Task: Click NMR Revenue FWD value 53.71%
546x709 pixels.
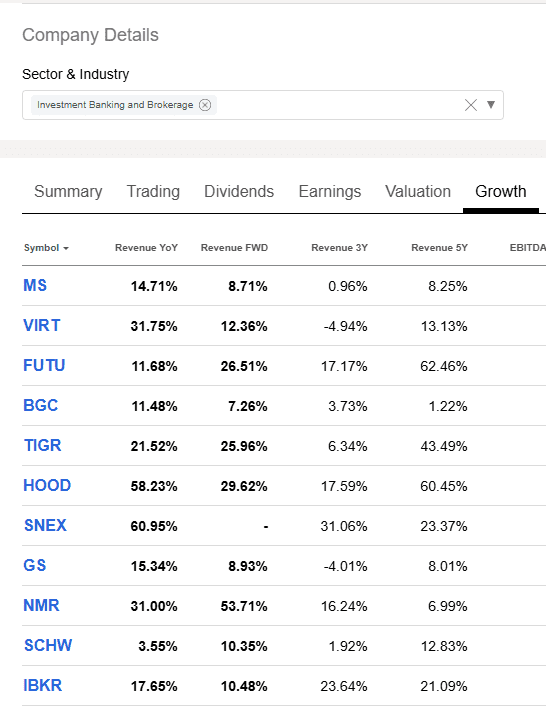Action: click(x=244, y=606)
